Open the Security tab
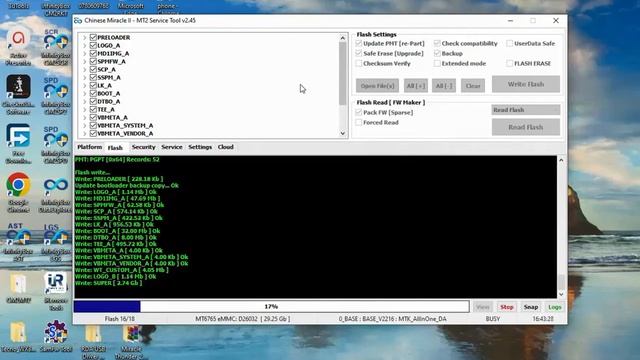The height and width of the screenshot is (360, 640). pos(143,147)
